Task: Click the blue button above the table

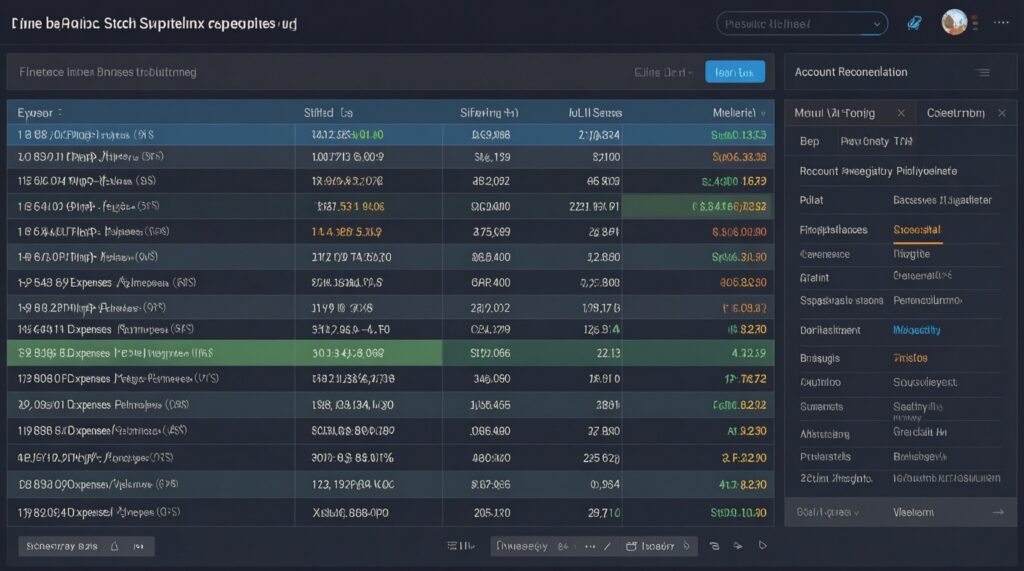Action: point(734,72)
